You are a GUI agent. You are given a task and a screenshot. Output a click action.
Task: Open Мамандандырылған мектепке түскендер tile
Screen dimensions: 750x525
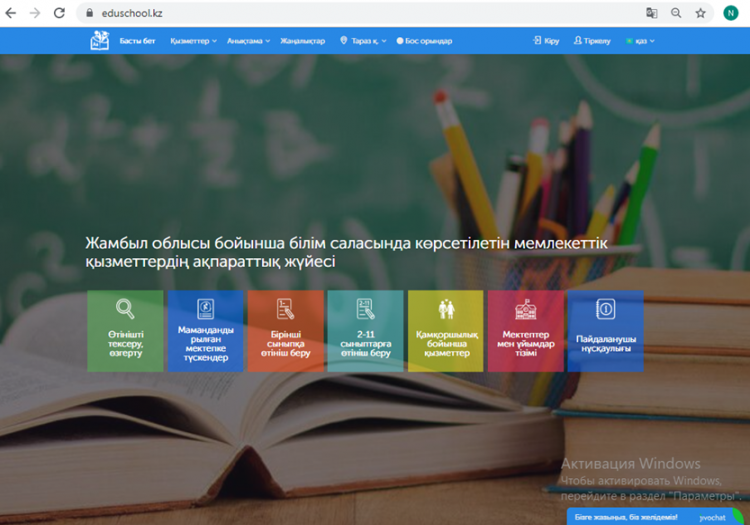206,331
